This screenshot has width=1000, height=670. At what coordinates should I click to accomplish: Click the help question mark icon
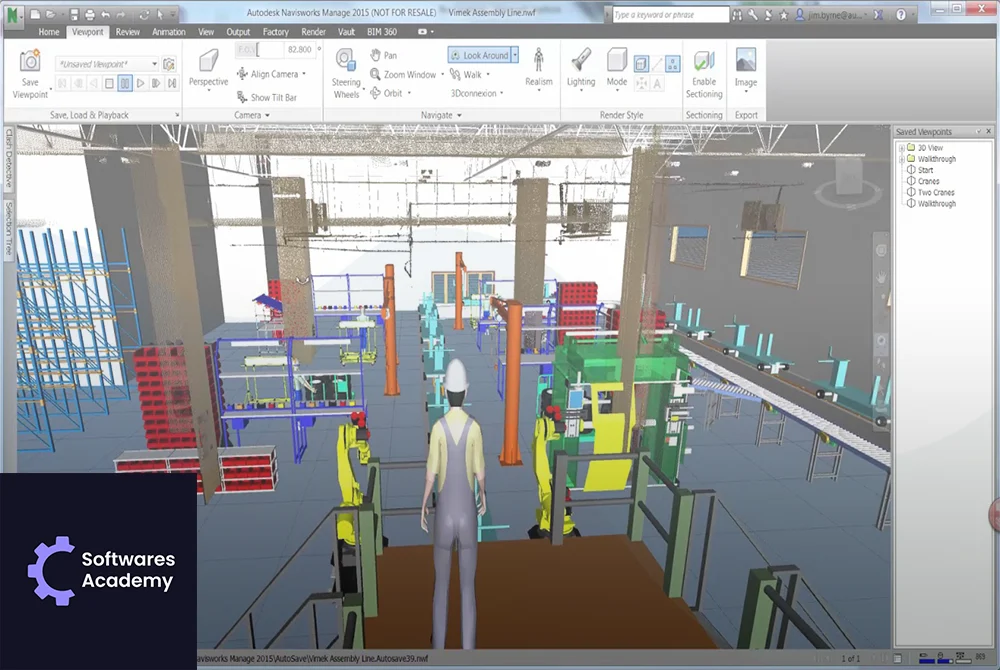pos(901,15)
